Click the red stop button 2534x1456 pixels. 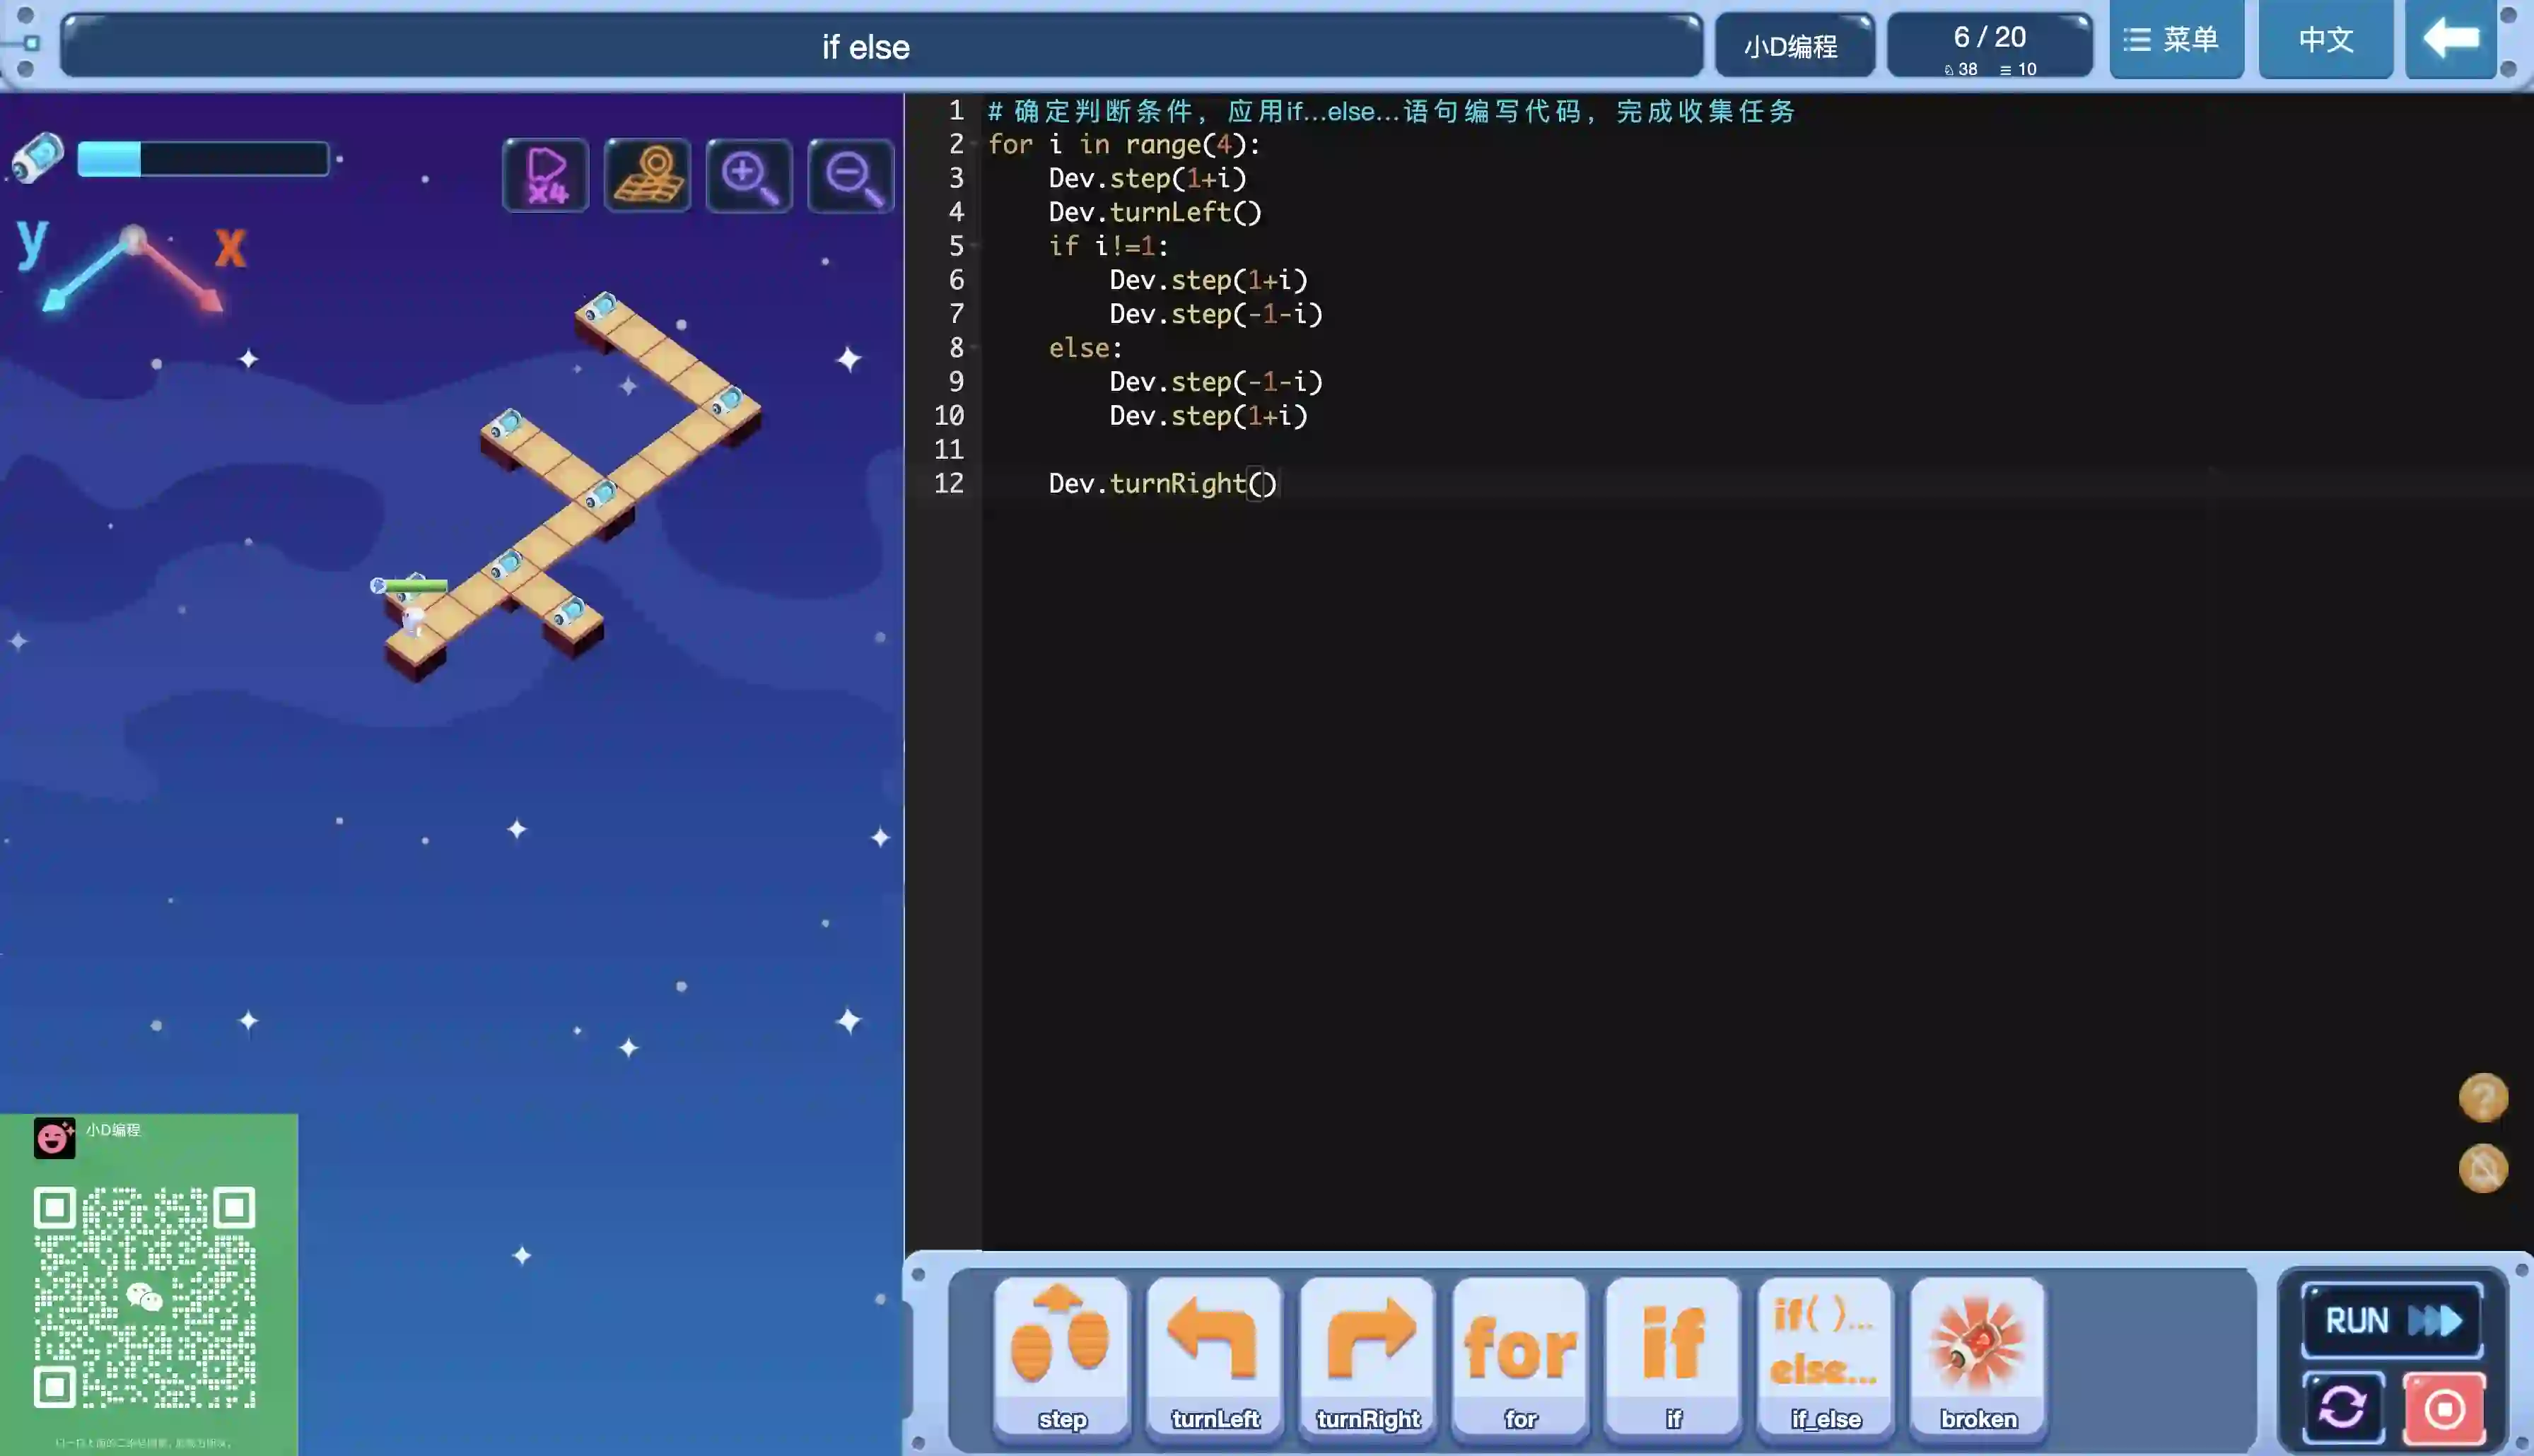point(2444,1408)
